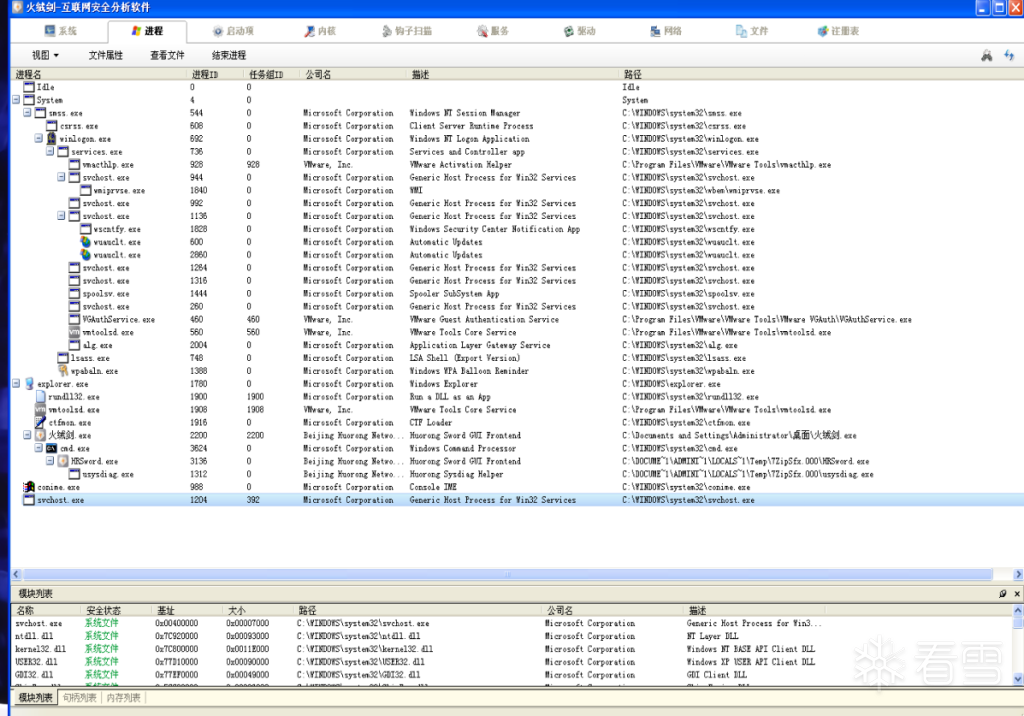1024x716 pixels.
Task: Click the wuauclt.exe PID 600 icon
Action: coord(86,242)
